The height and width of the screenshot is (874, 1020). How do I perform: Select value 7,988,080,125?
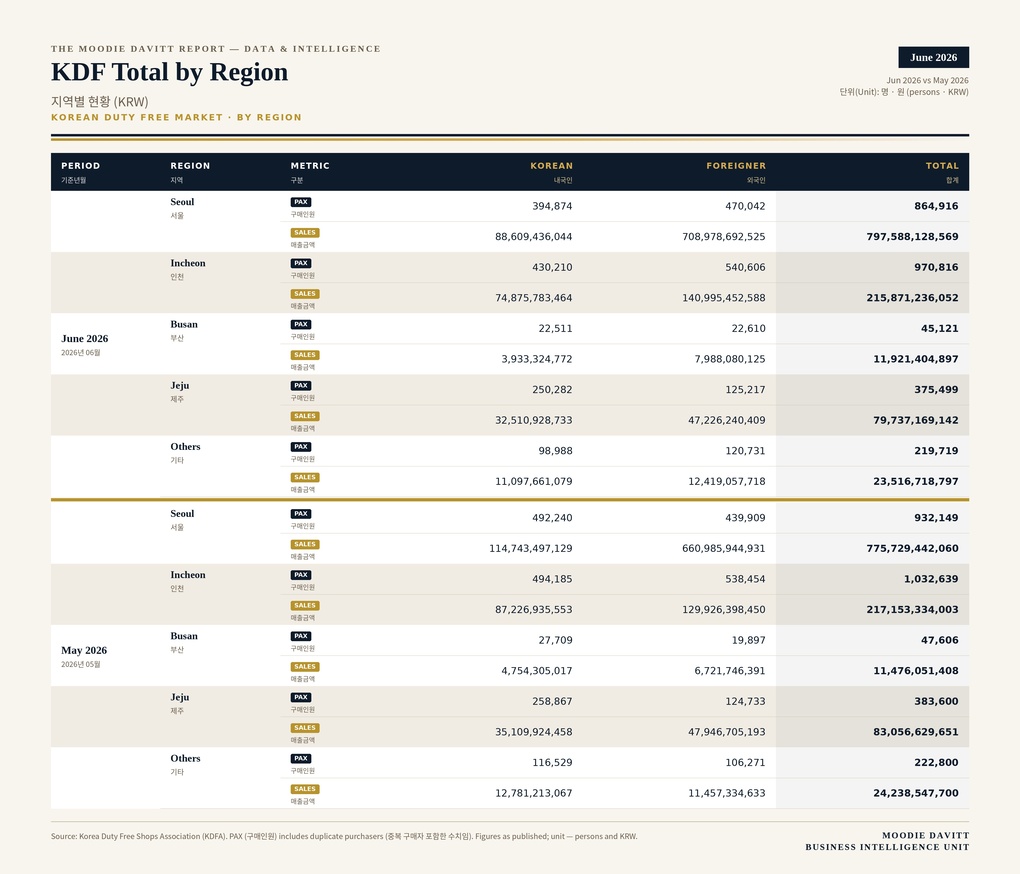click(730, 359)
